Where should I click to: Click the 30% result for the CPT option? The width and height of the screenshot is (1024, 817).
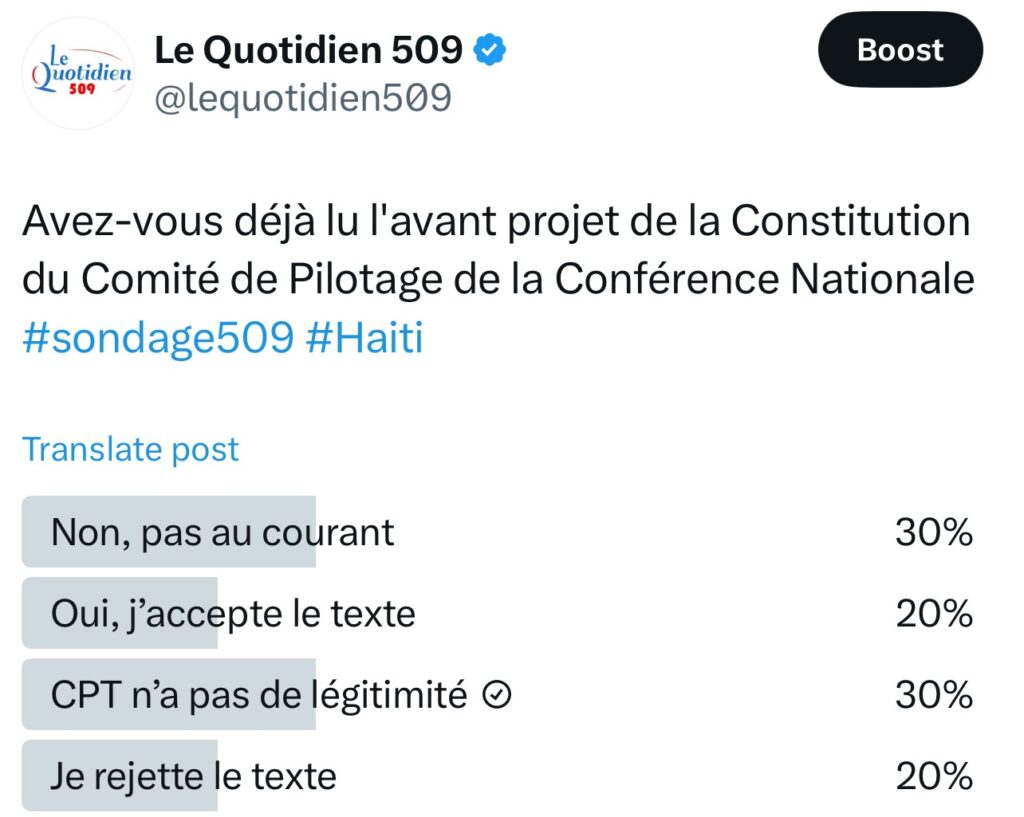coord(934,694)
